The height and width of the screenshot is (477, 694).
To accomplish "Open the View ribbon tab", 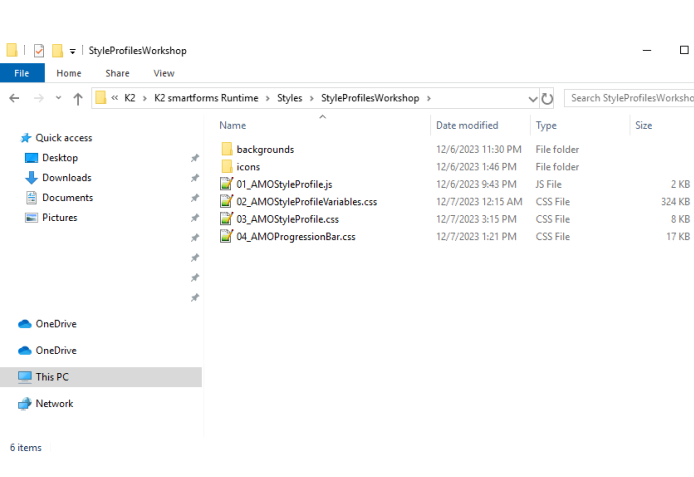I will pyautogui.click(x=164, y=73).
